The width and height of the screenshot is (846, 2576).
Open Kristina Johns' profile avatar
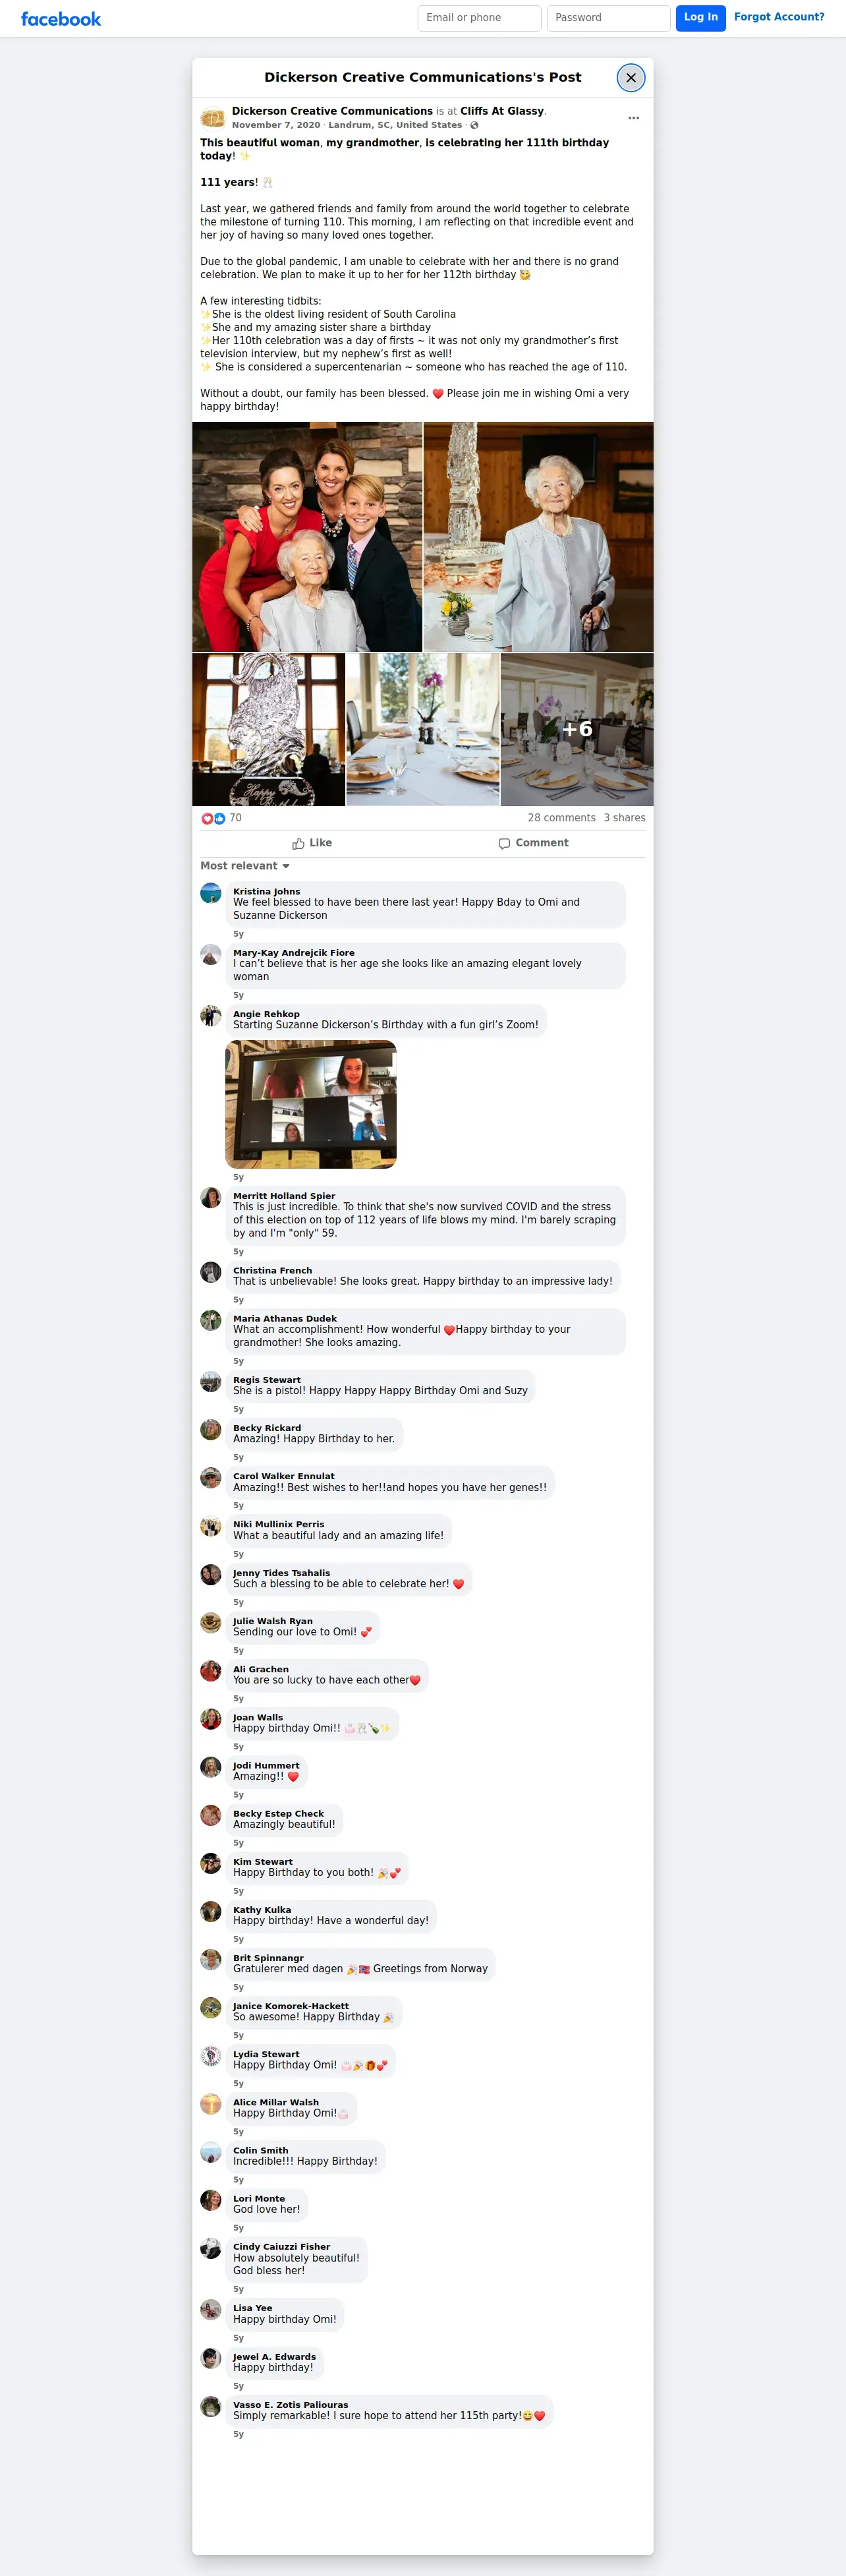[211, 893]
